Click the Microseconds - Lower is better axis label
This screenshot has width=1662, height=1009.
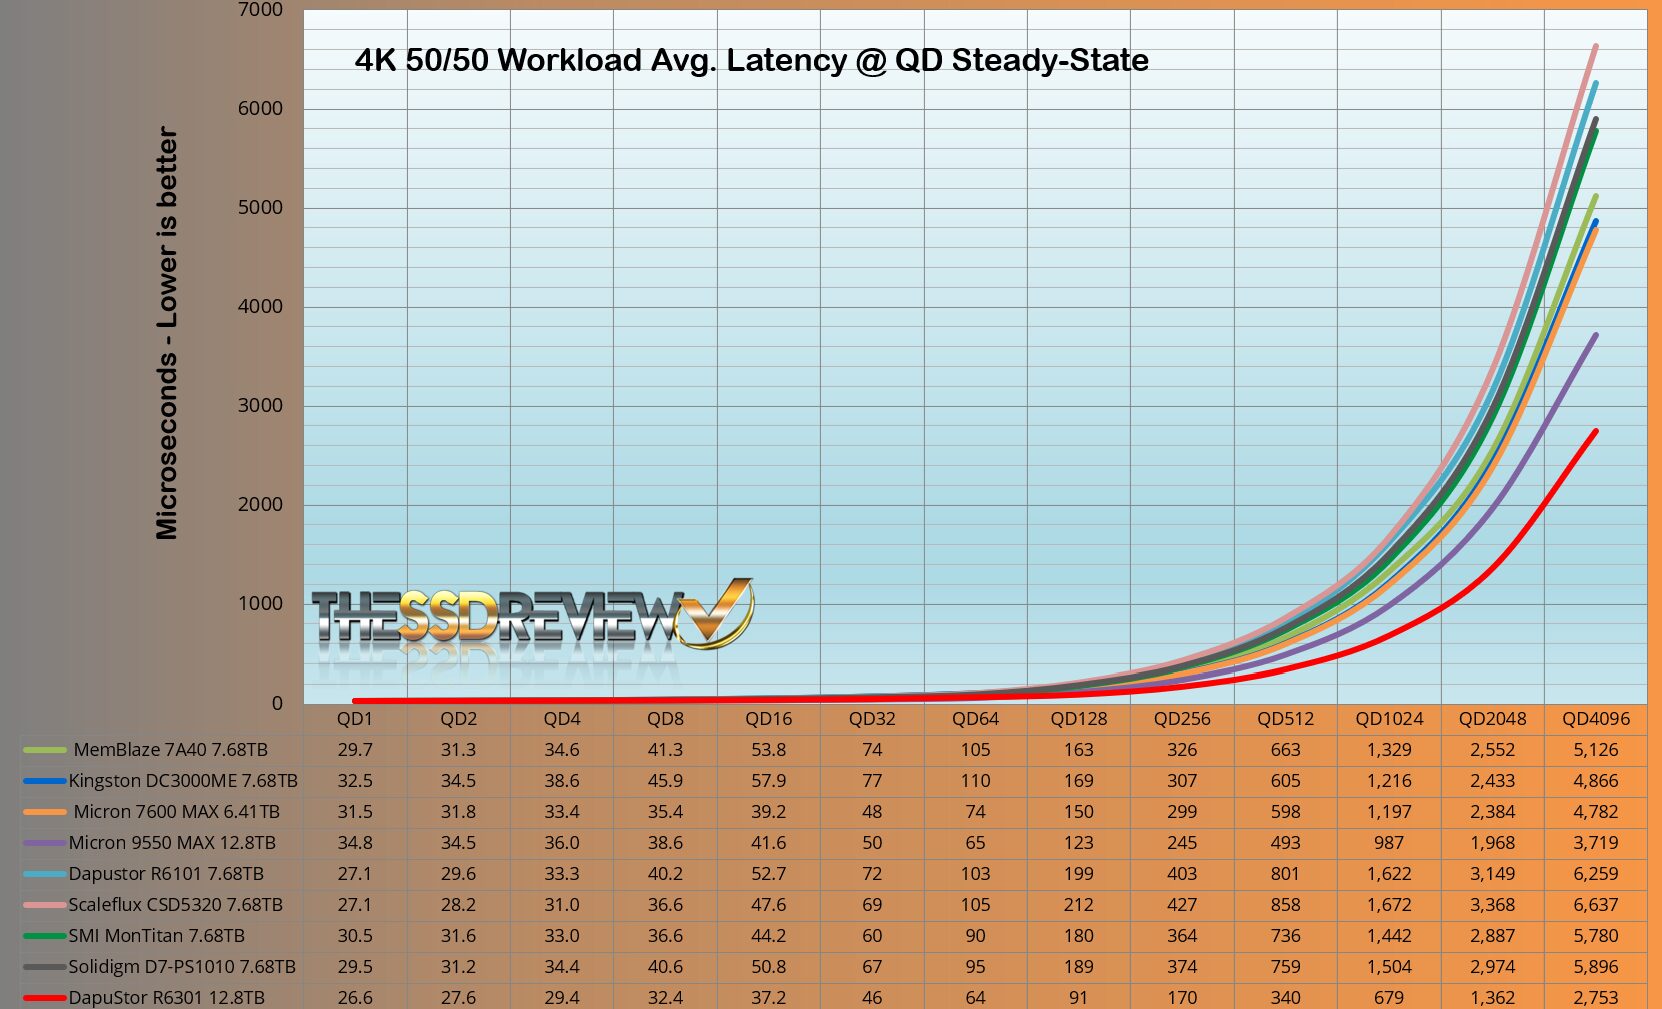pyautogui.click(x=166, y=333)
